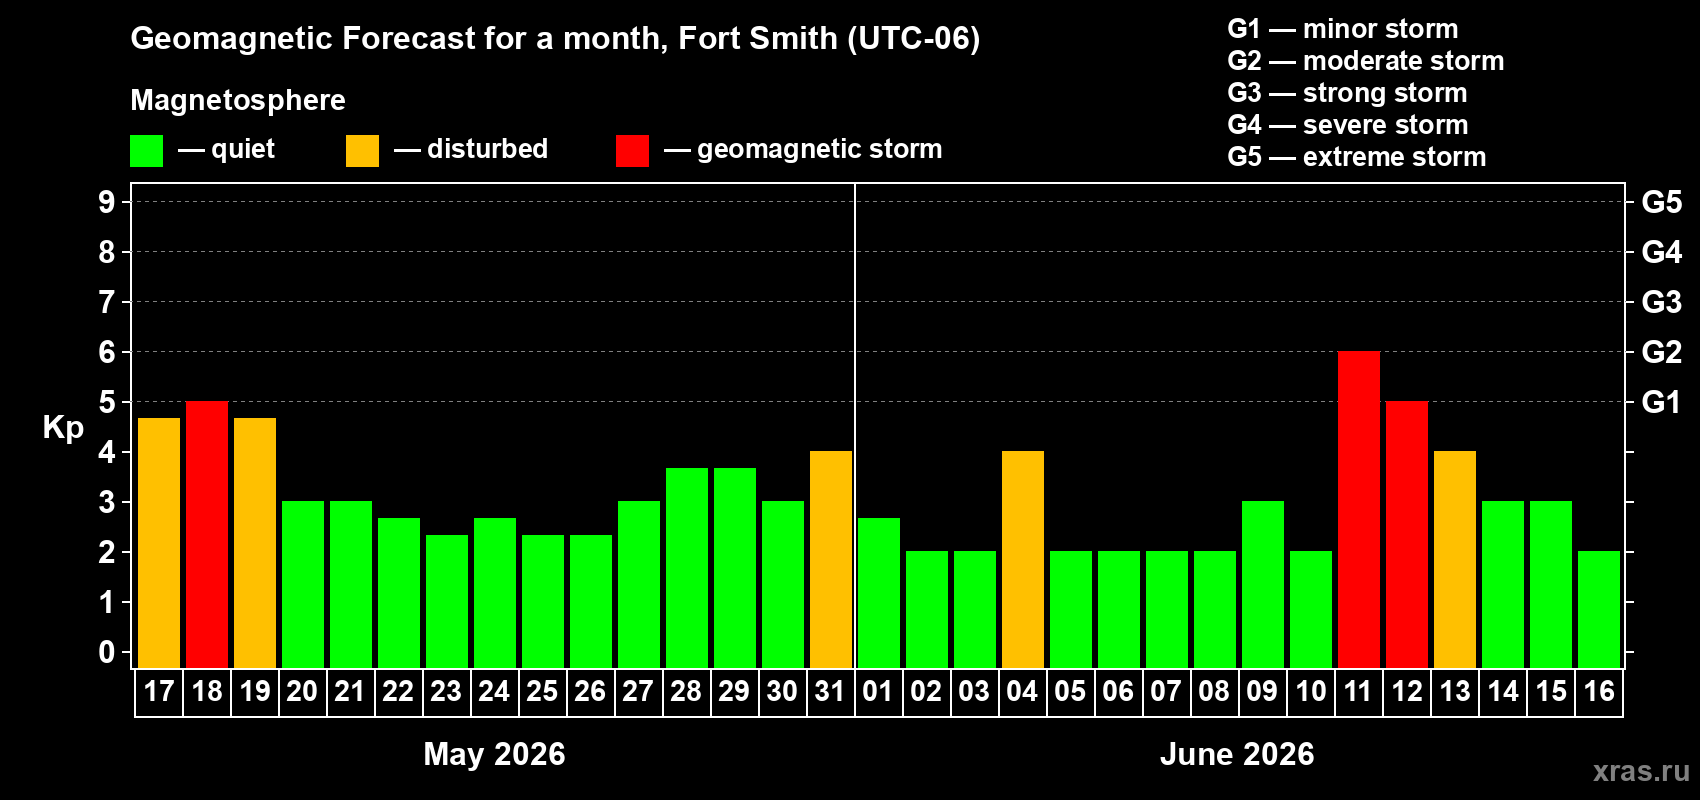This screenshot has width=1700, height=800.
Task: Click the Kp axis title
Action: click(x=63, y=428)
